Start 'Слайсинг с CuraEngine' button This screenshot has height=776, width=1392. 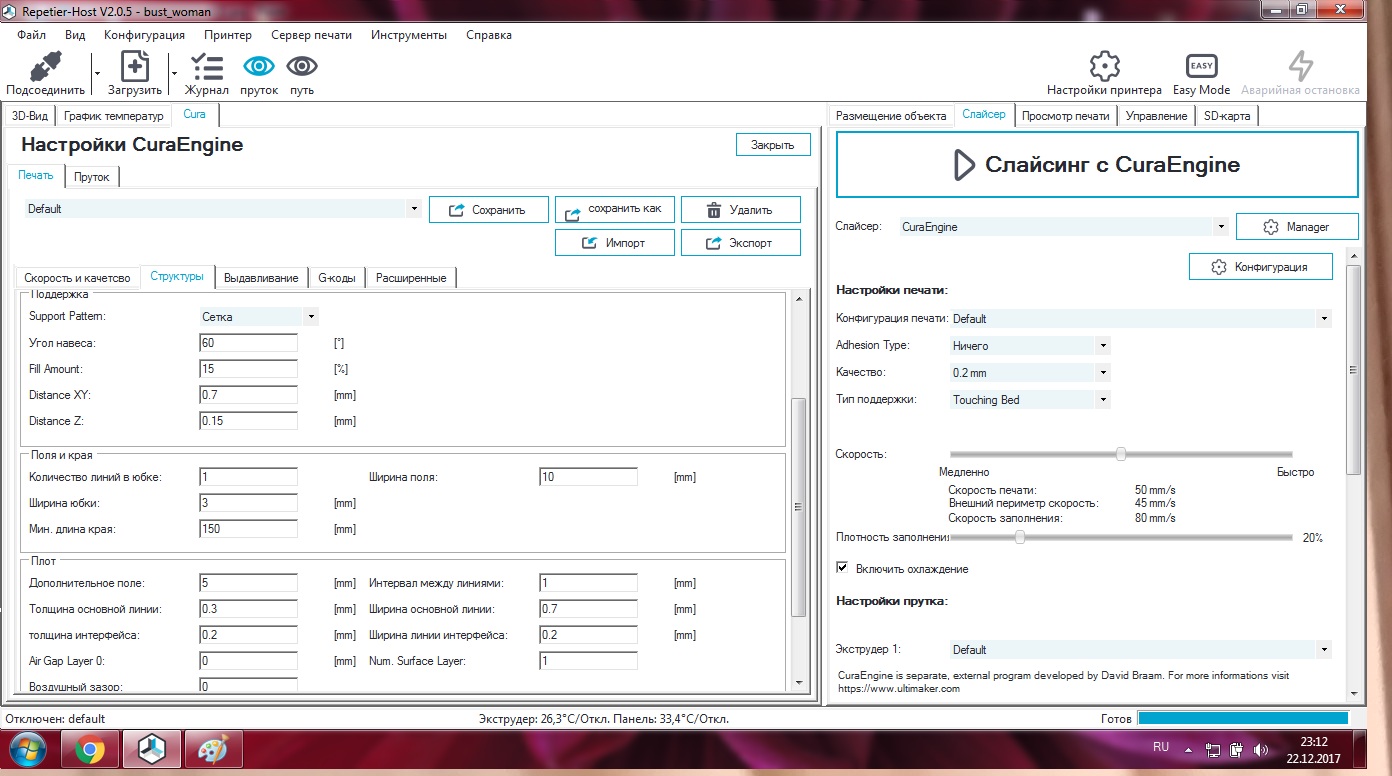pyautogui.click(x=1097, y=165)
